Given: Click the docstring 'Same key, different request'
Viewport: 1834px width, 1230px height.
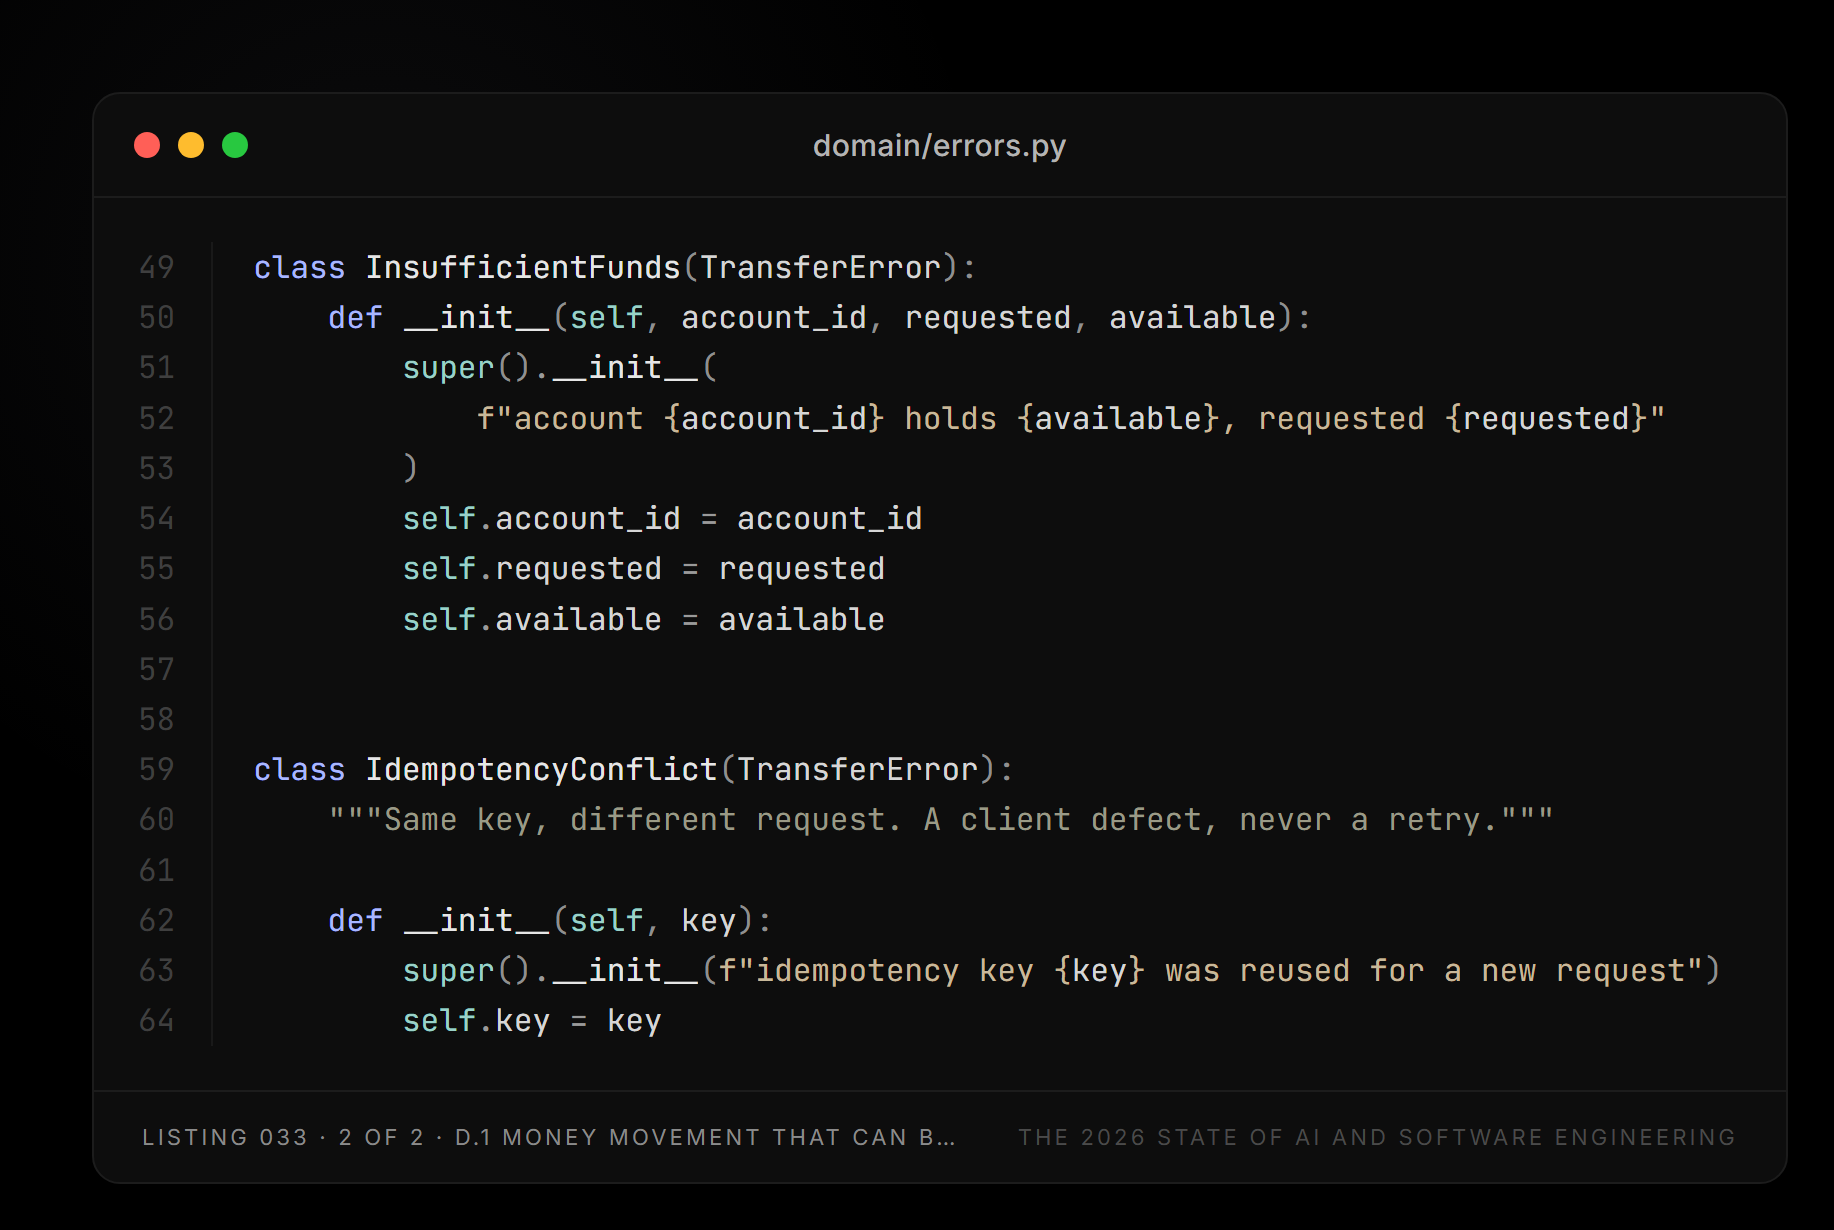Looking at the screenshot, I should pyautogui.click(x=634, y=819).
